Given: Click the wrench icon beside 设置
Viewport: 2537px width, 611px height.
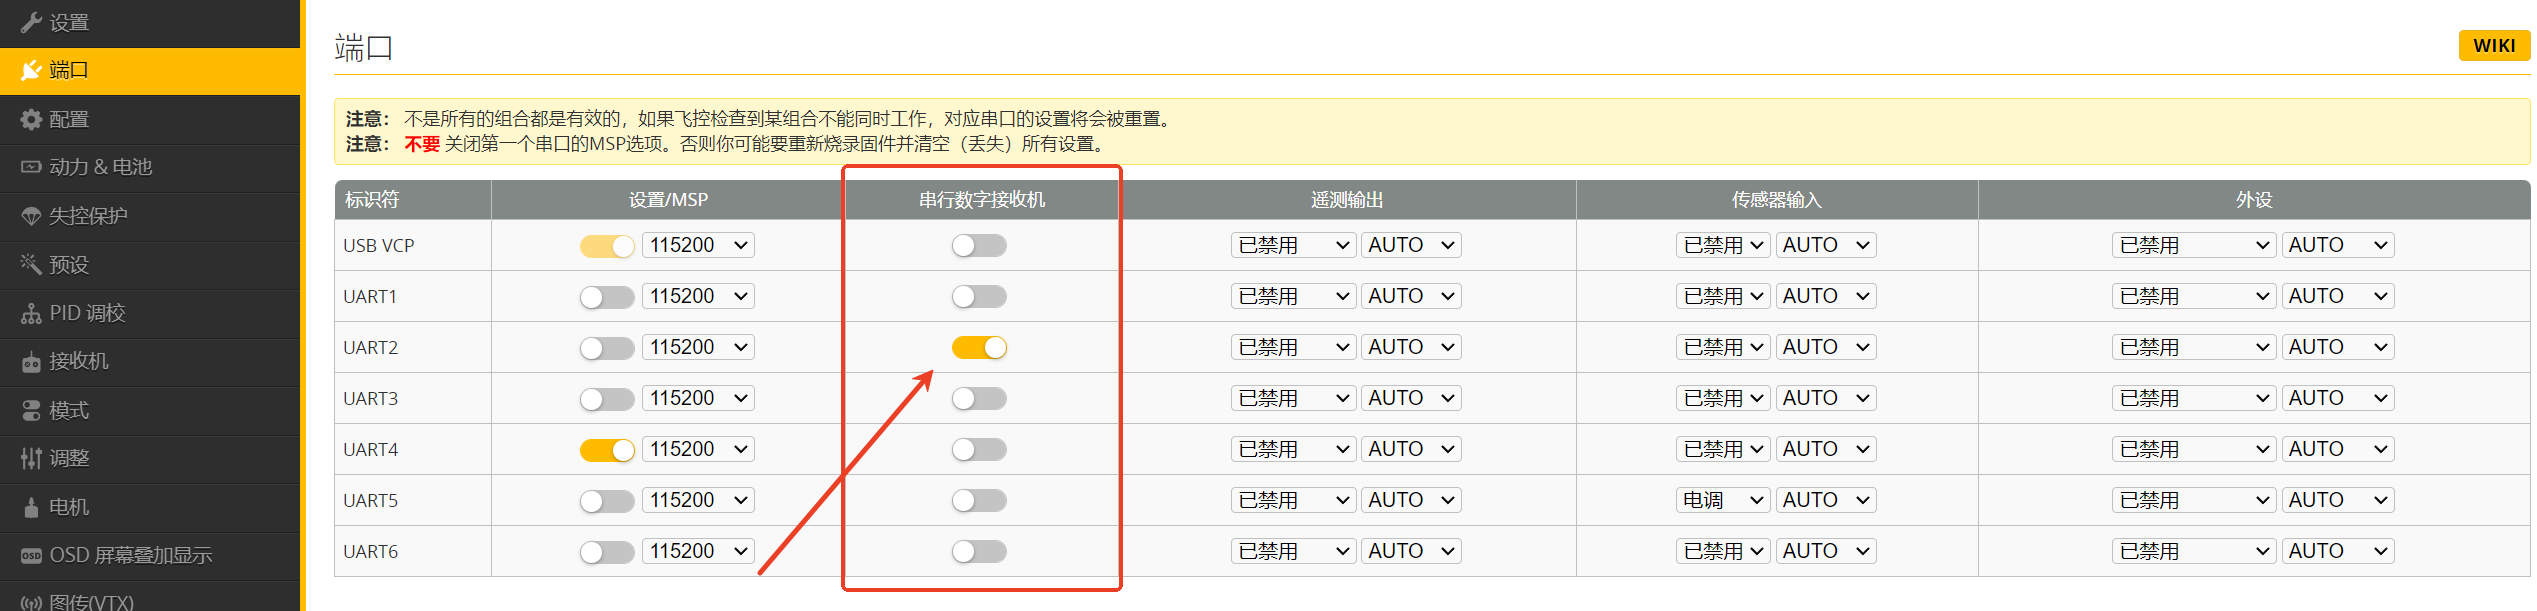Looking at the screenshot, I should (x=31, y=22).
